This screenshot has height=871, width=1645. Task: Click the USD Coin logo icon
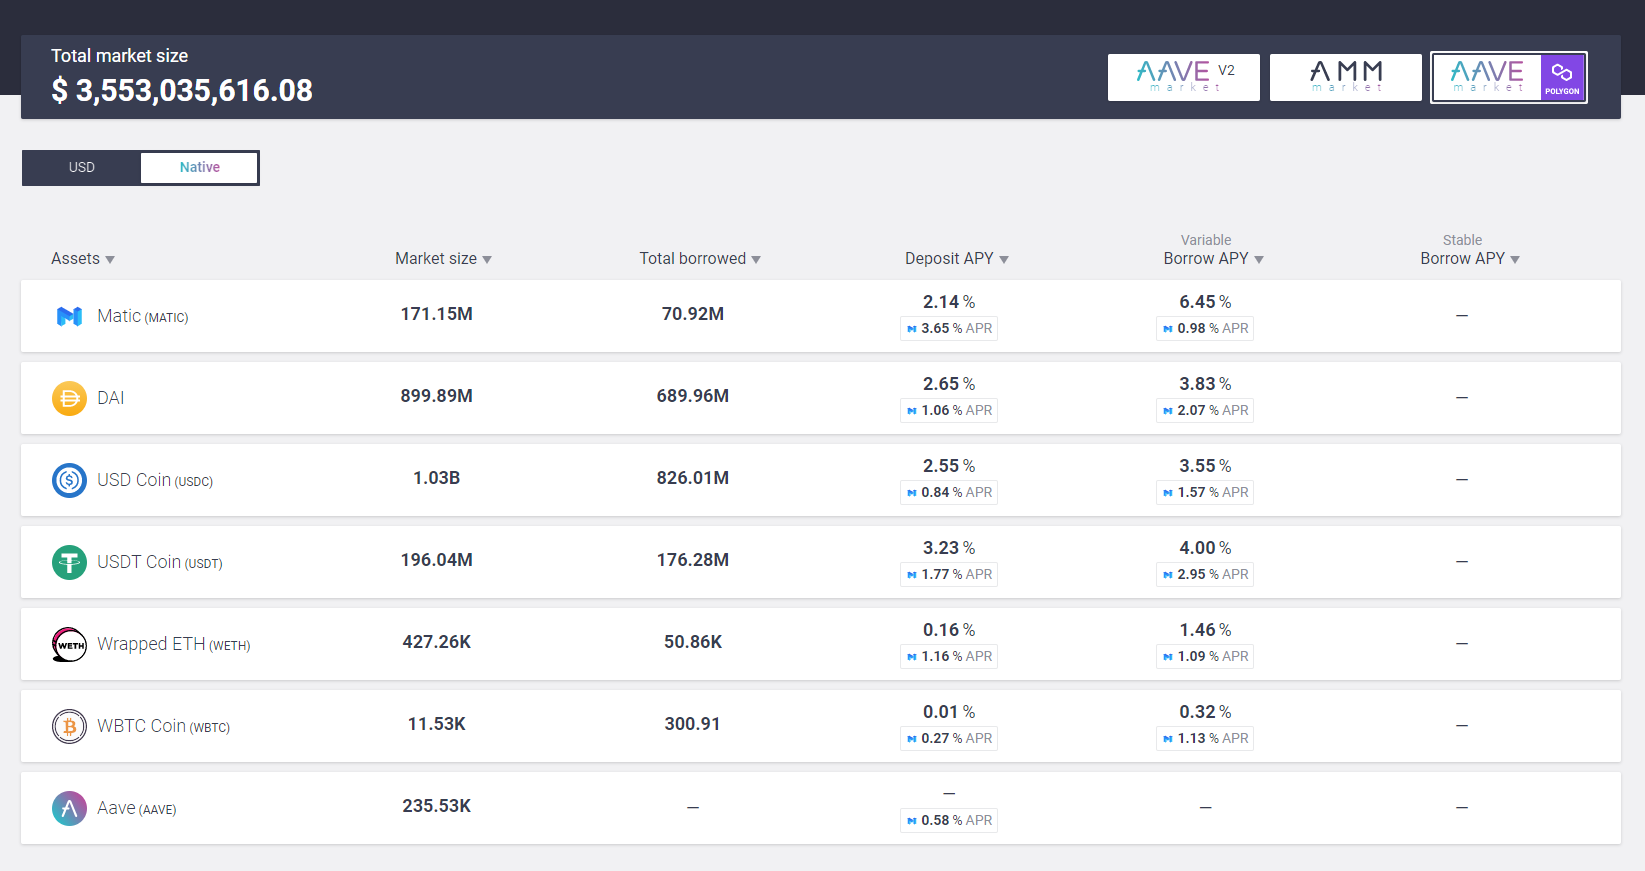(69, 480)
